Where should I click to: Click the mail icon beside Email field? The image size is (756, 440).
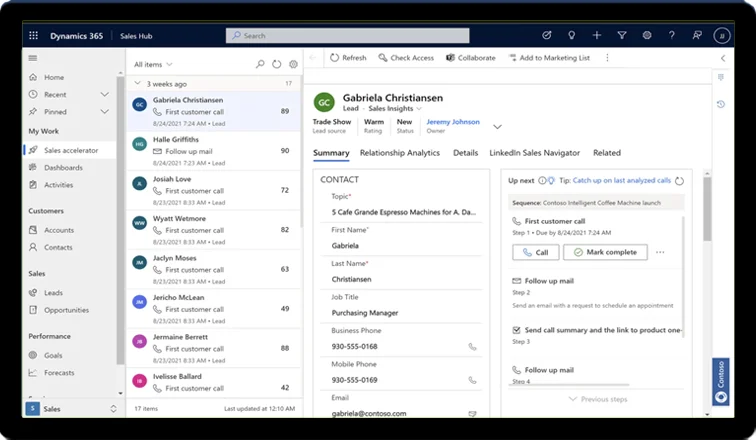coord(472,413)
